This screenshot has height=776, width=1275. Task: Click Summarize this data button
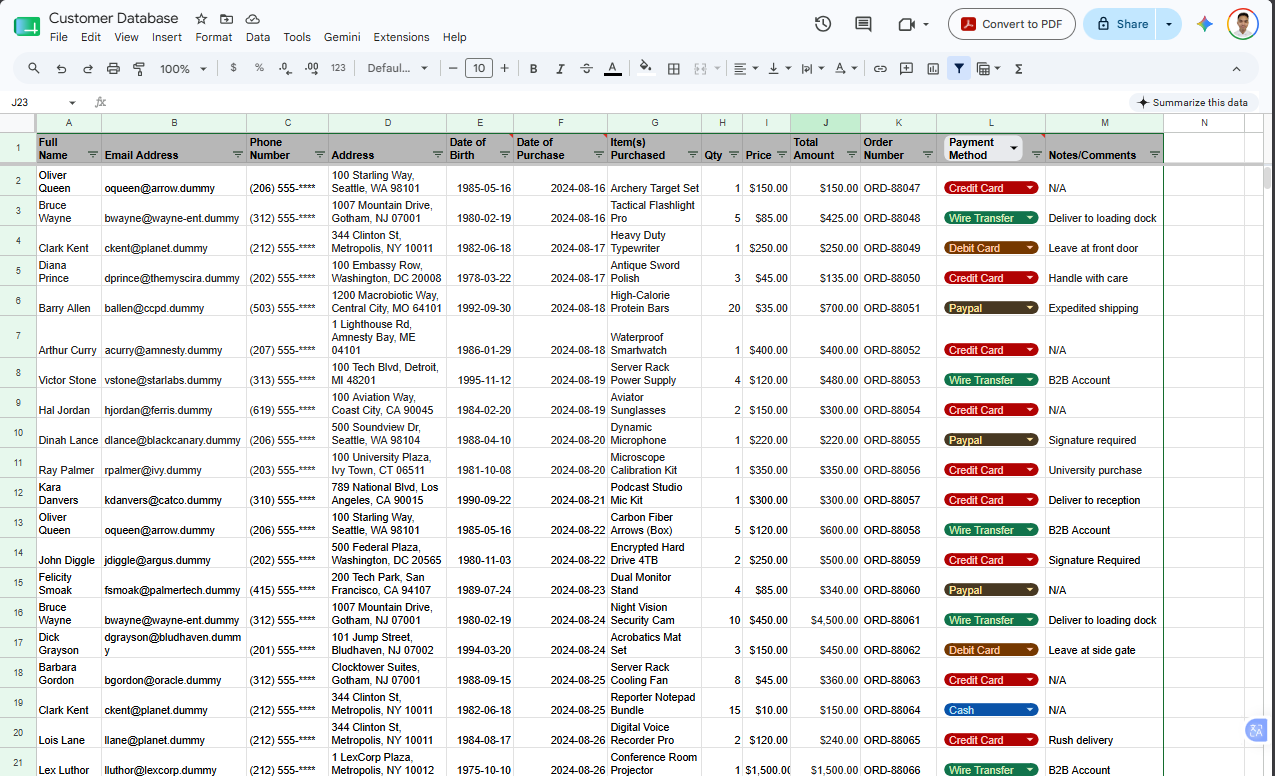1192,102
